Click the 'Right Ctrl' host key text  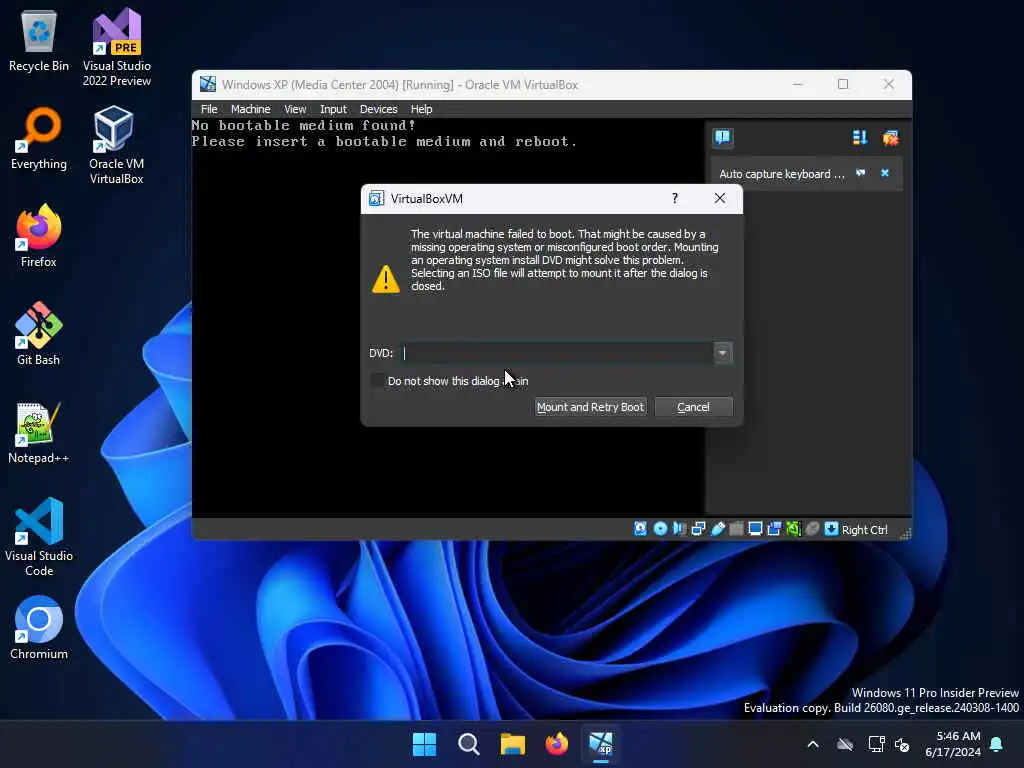tap(864, 530)
